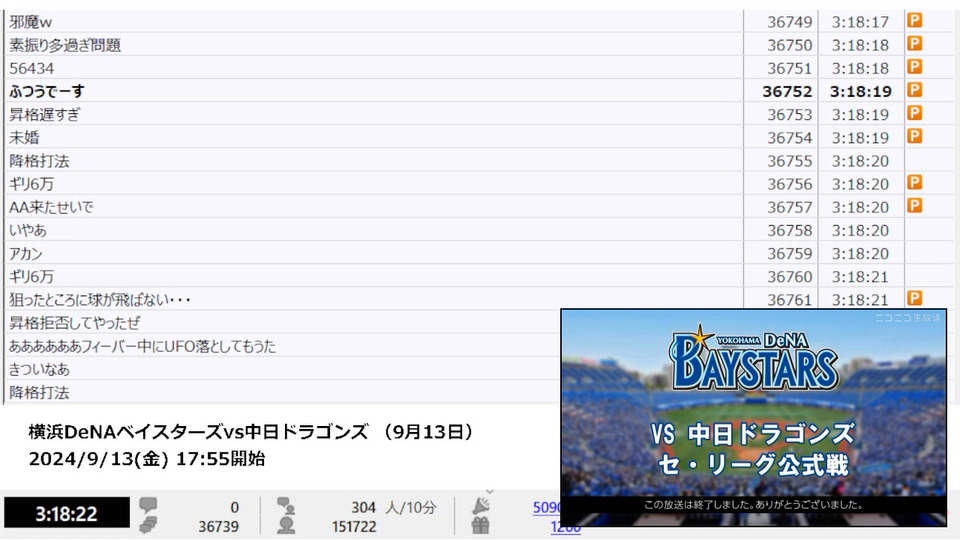The width and height of the screenshot is (960, 540).
Task: Click the gift box icon
Action: 481,525
